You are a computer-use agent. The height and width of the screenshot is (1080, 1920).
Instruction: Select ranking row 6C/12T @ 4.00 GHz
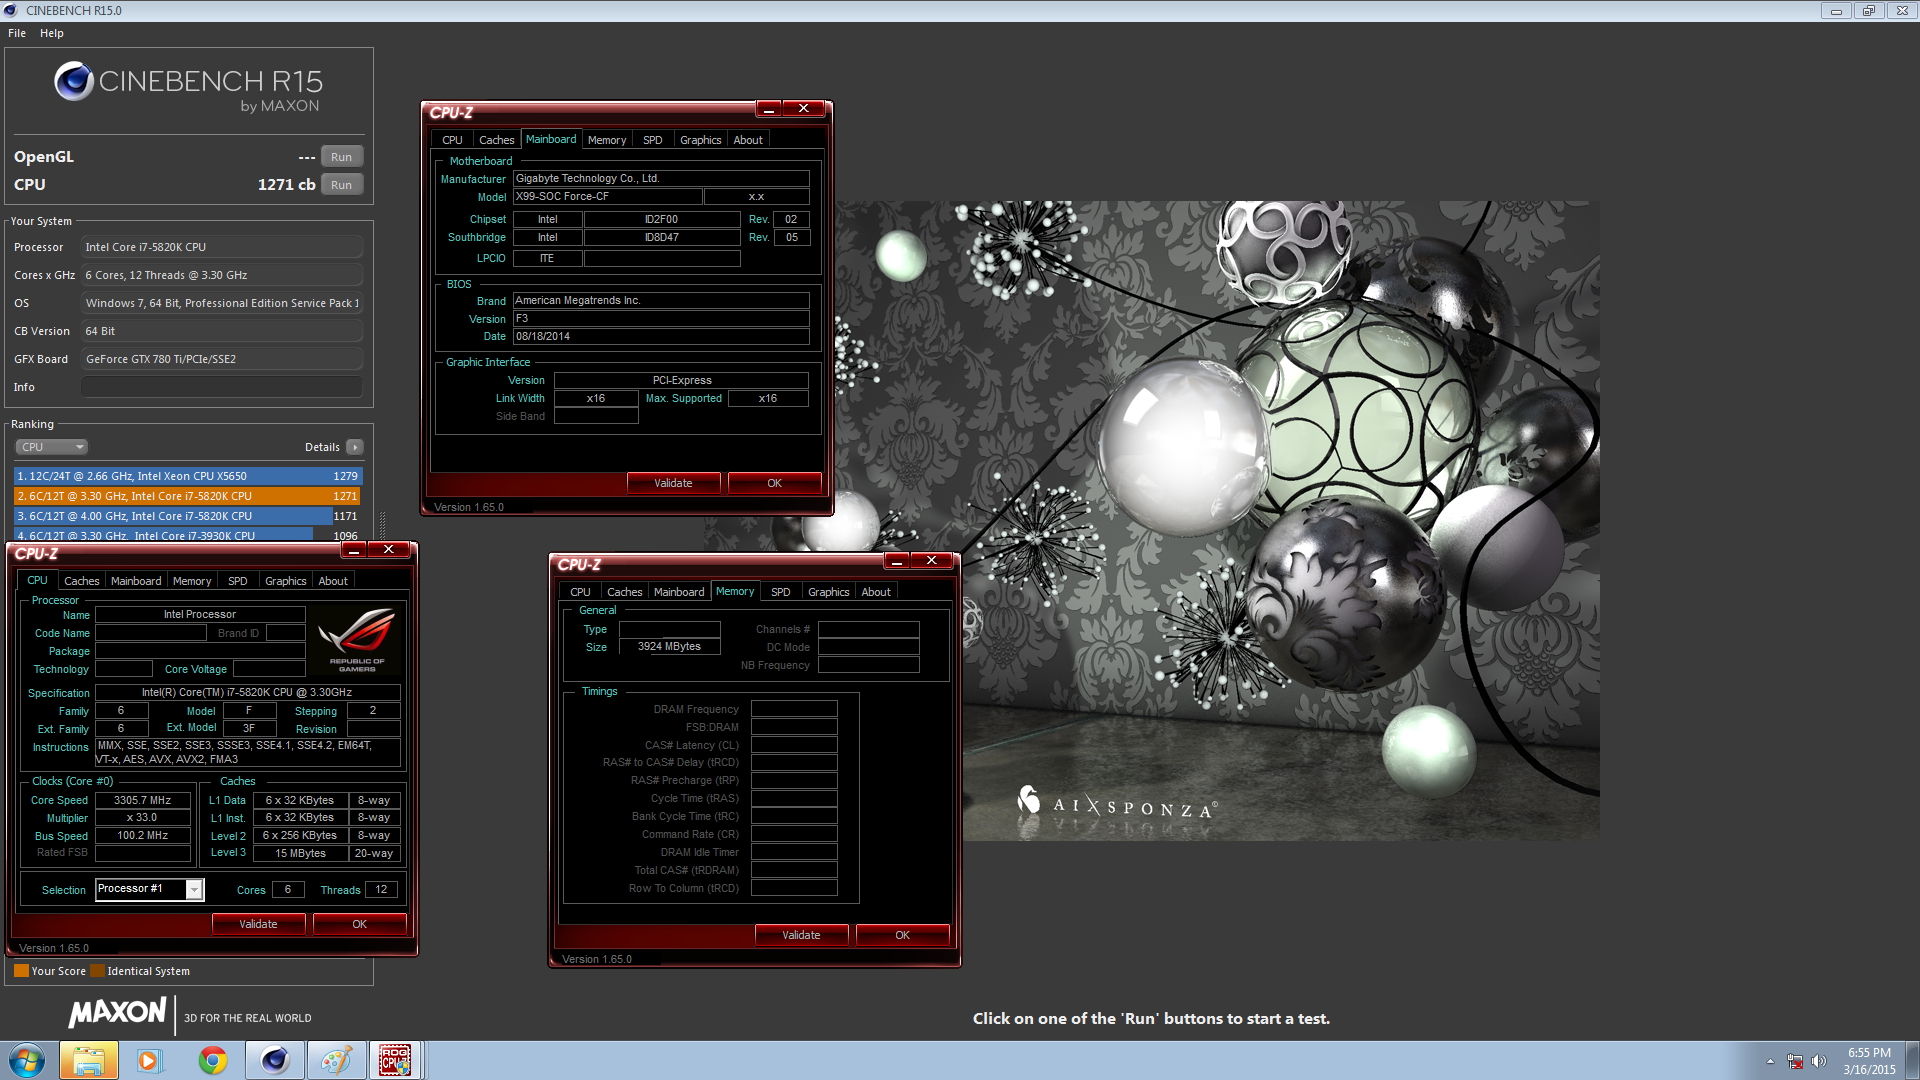187,516
